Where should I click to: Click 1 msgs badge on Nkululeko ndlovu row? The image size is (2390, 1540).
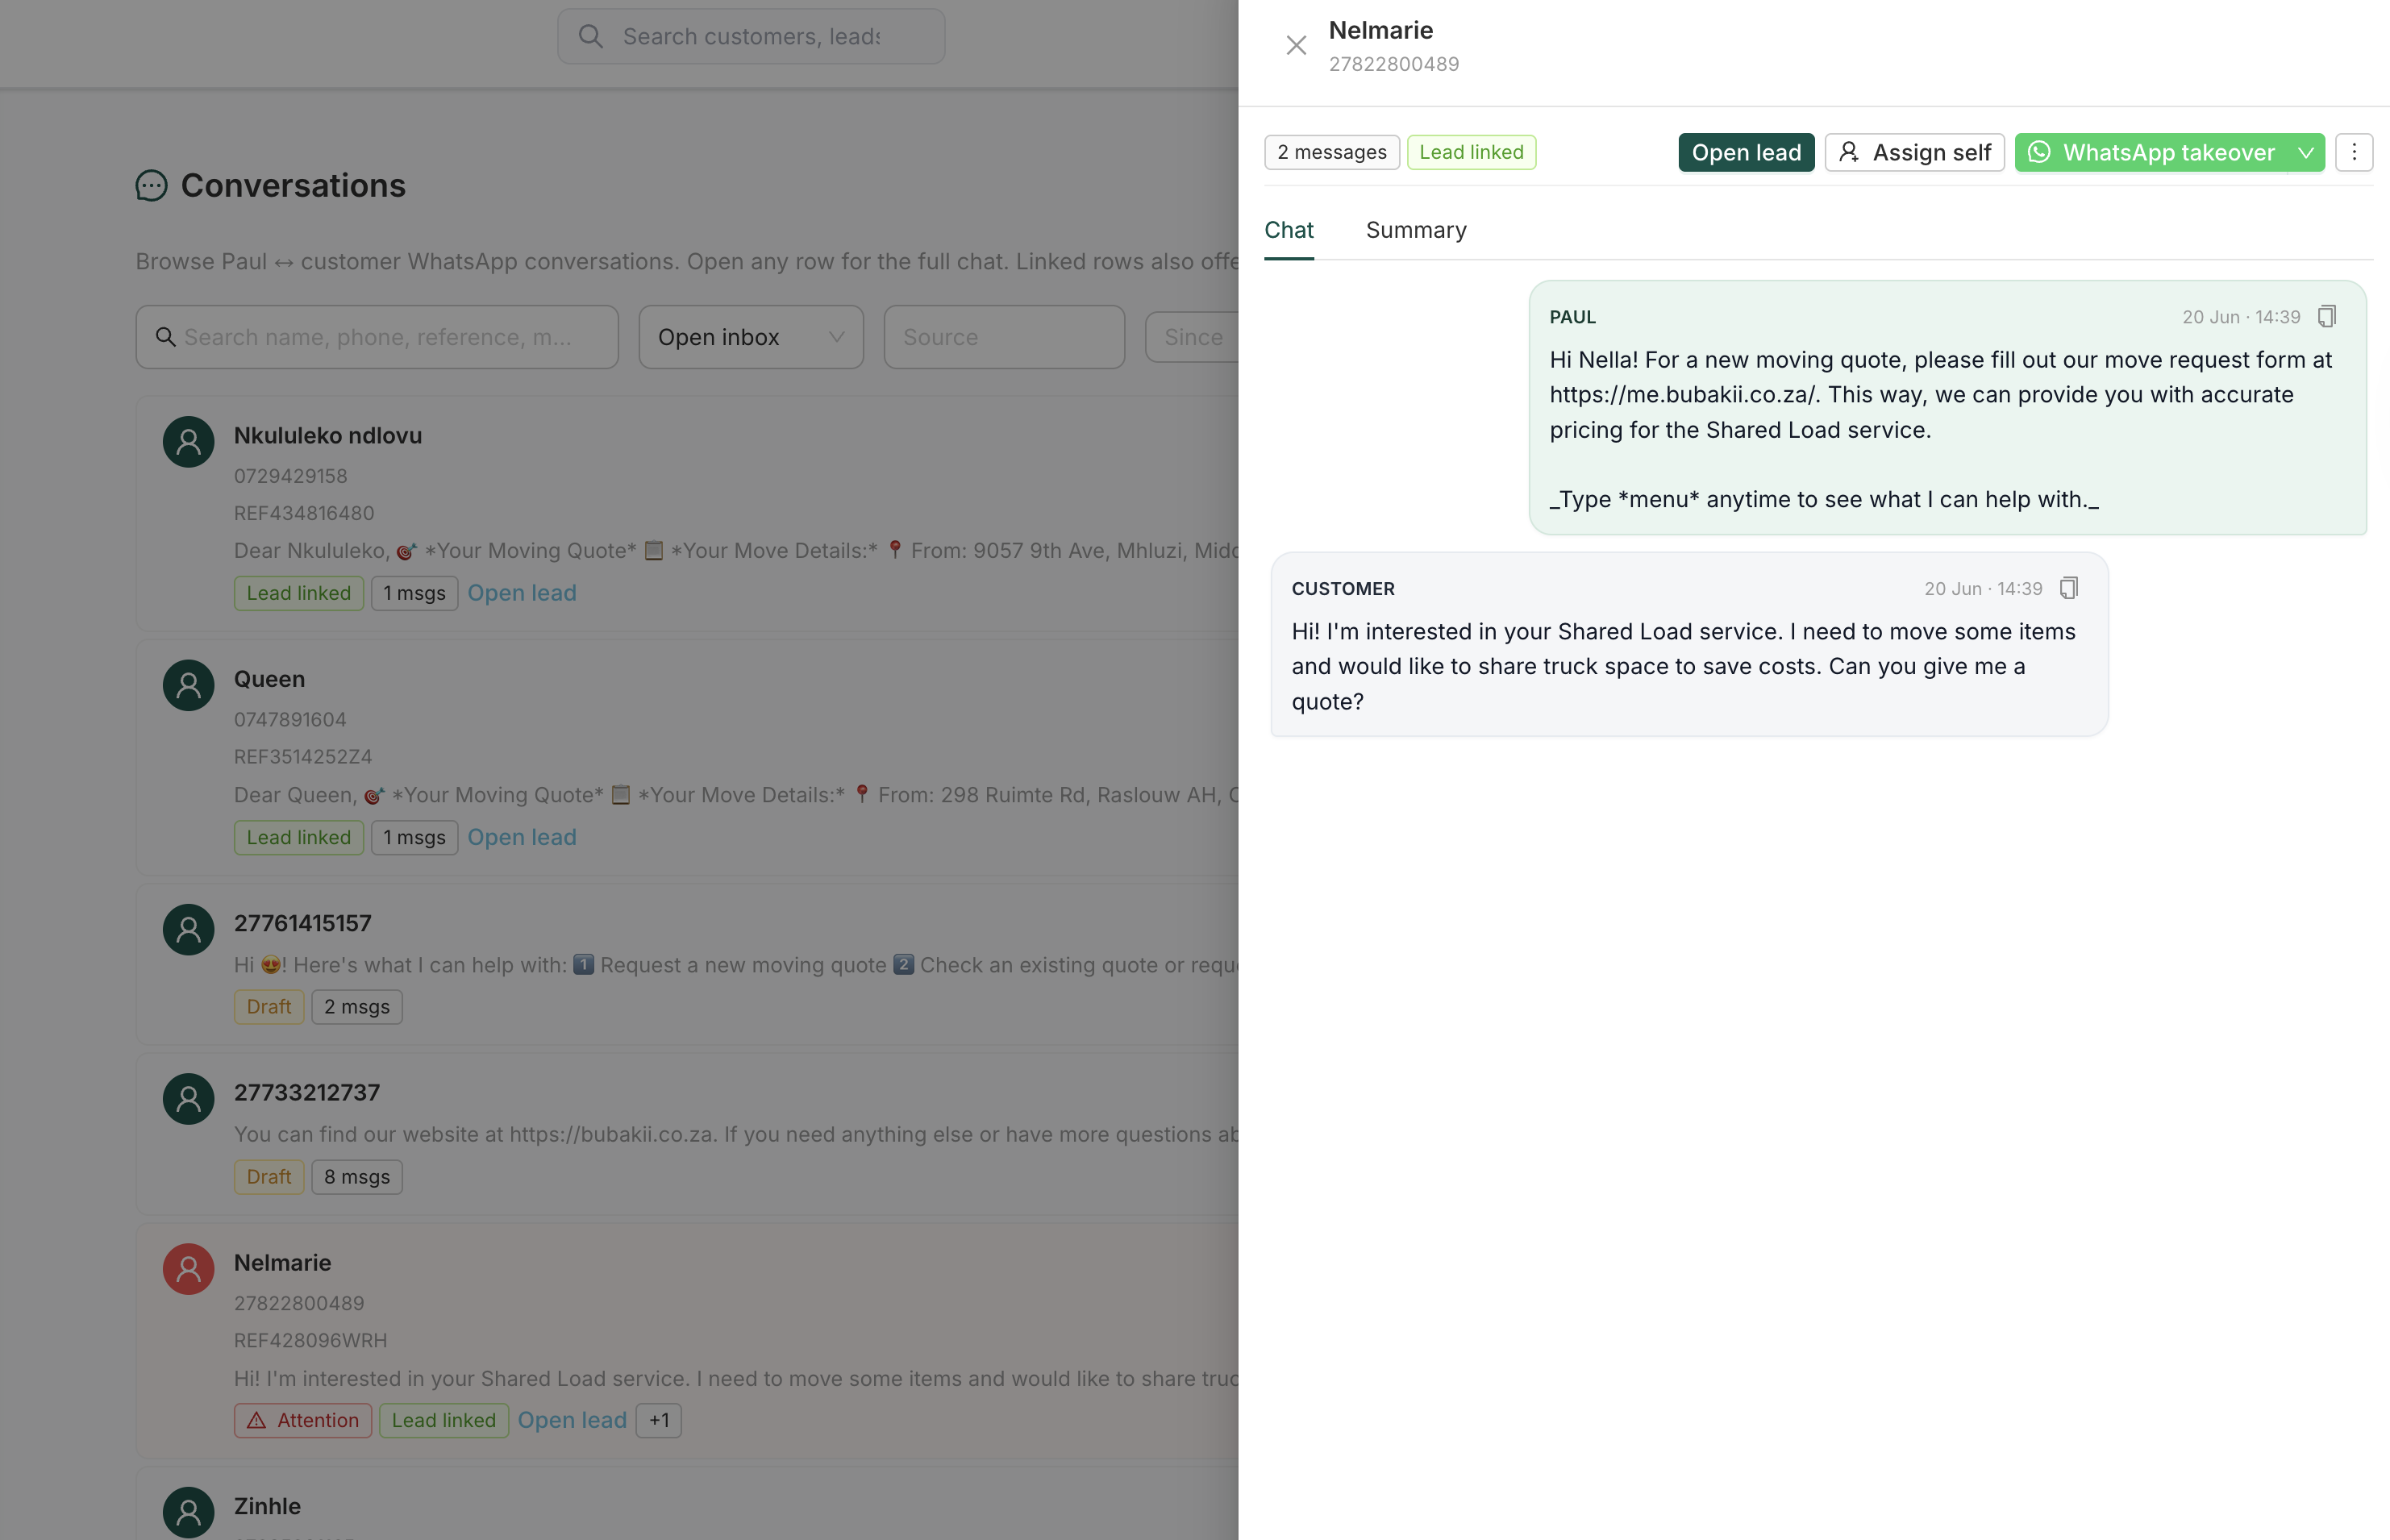414,593
